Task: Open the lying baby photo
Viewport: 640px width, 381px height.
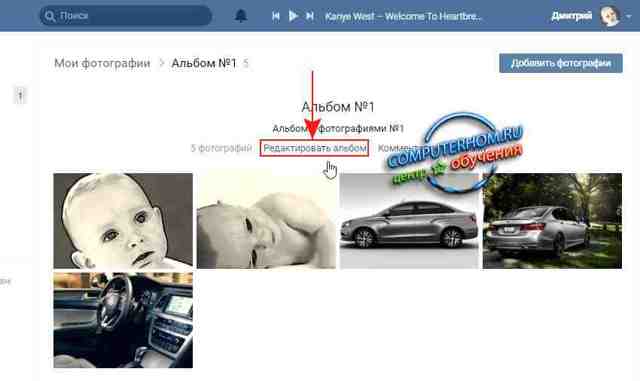Action: (x=266, y=221)
